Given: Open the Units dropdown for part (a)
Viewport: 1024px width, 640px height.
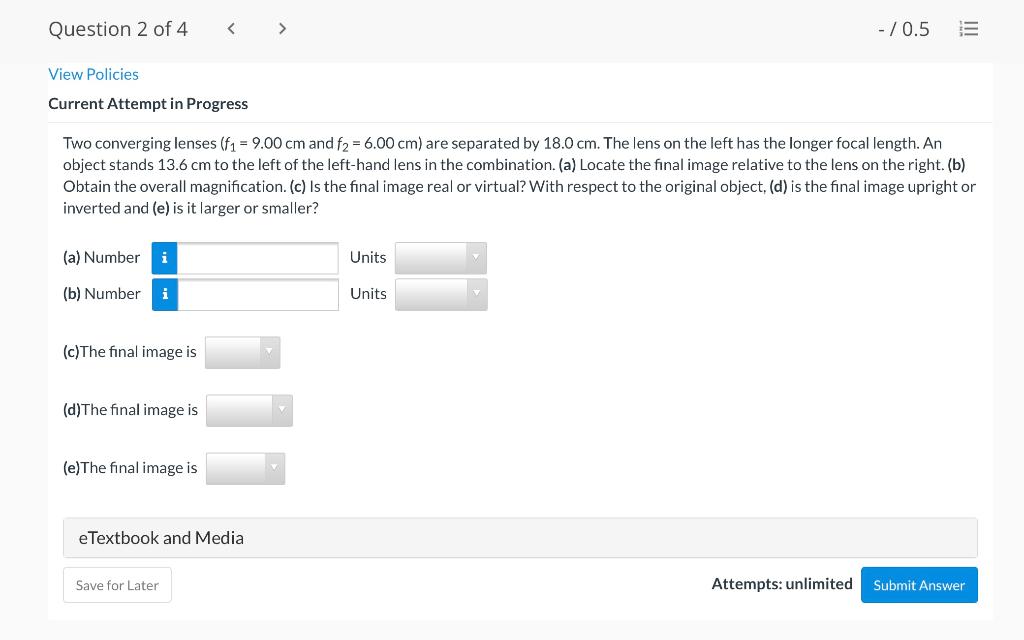Looking at the screenshot, I should pyautogui.click(x=441, y=258).
